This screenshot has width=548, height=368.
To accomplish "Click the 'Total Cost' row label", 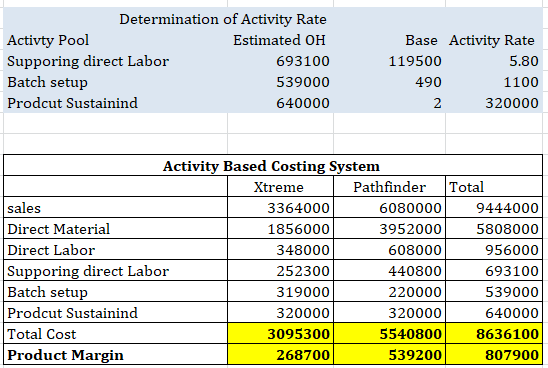I will tap(41, 334).
